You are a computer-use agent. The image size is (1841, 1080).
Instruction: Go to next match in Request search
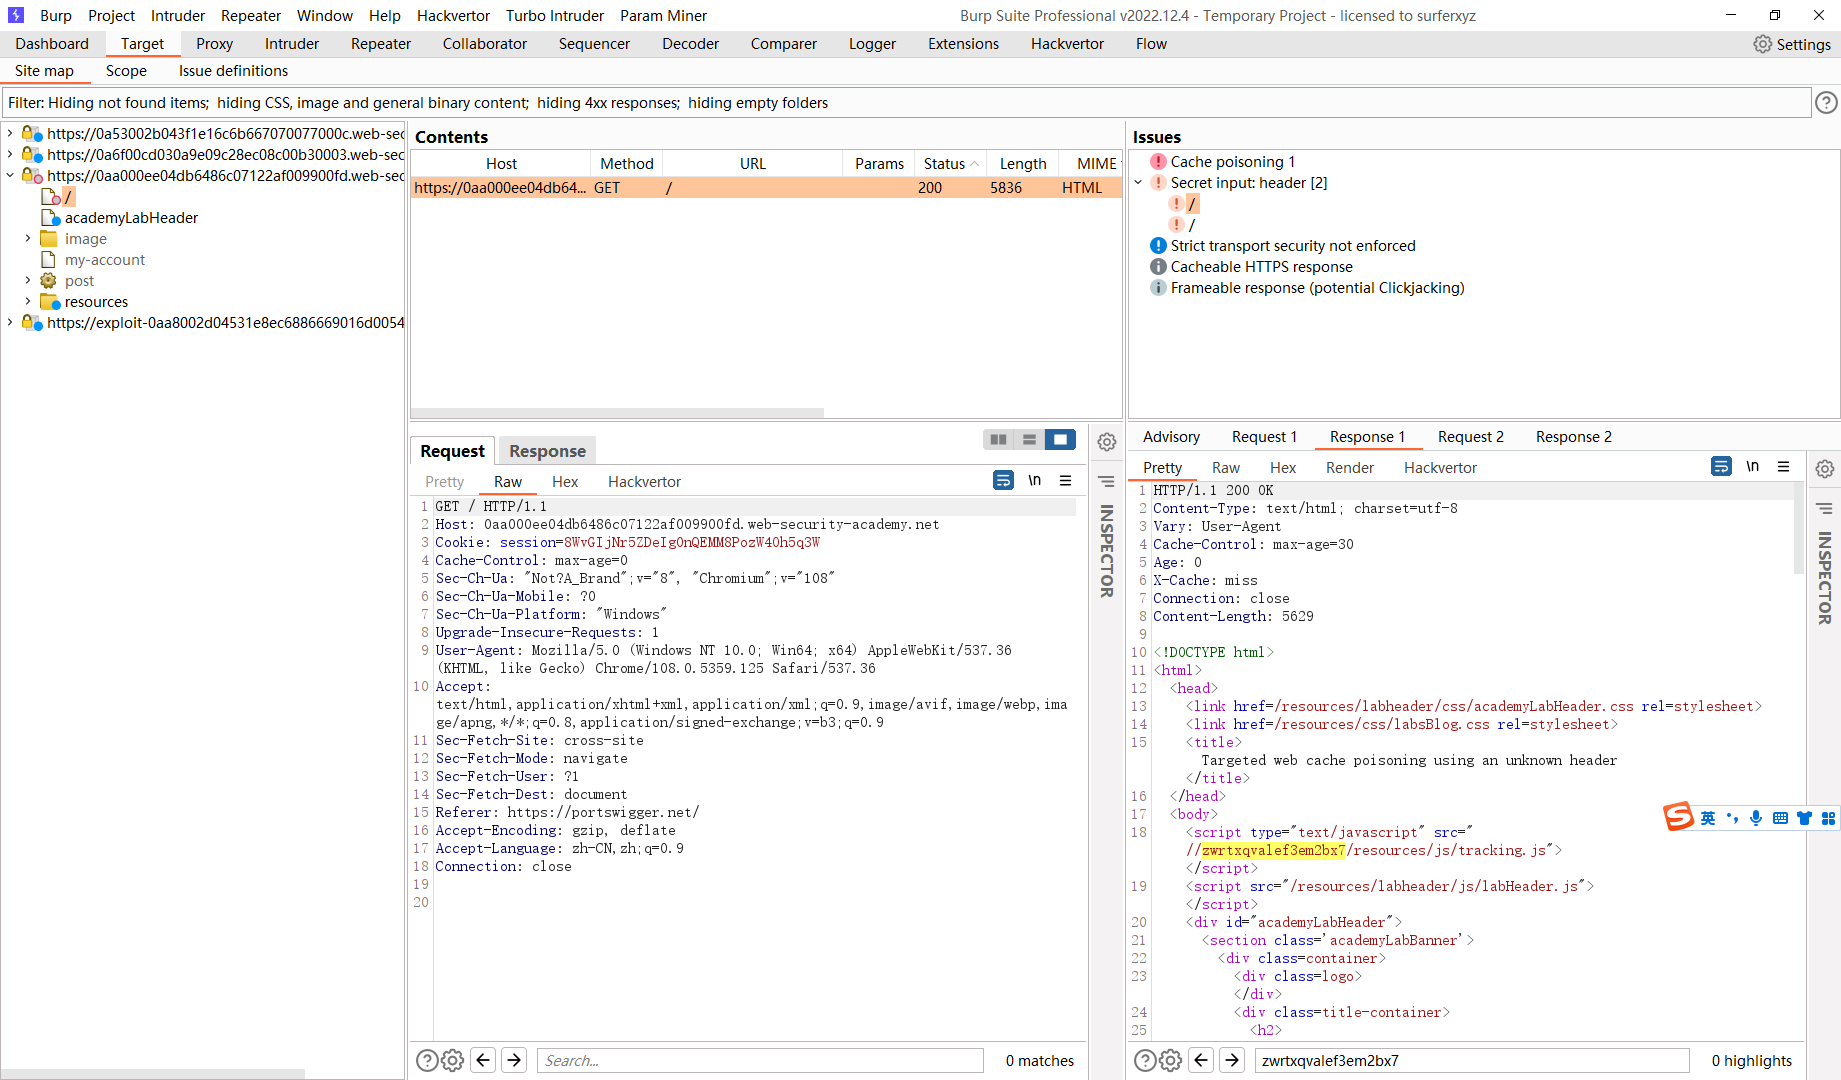click(514, 1061)
